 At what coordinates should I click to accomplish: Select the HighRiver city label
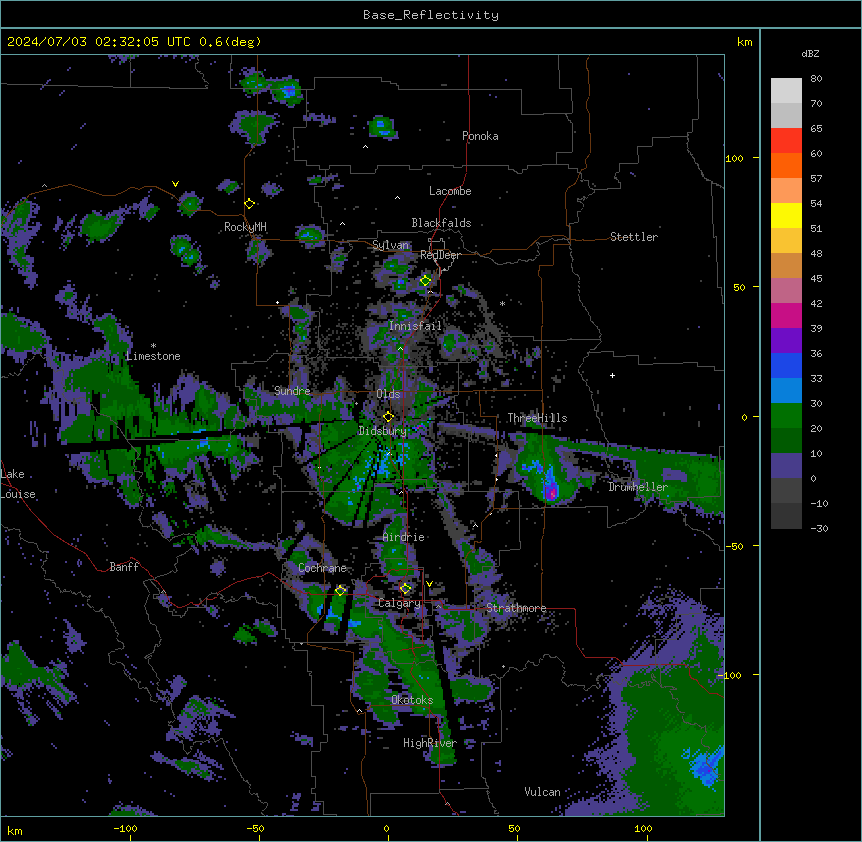click(430, 743)
